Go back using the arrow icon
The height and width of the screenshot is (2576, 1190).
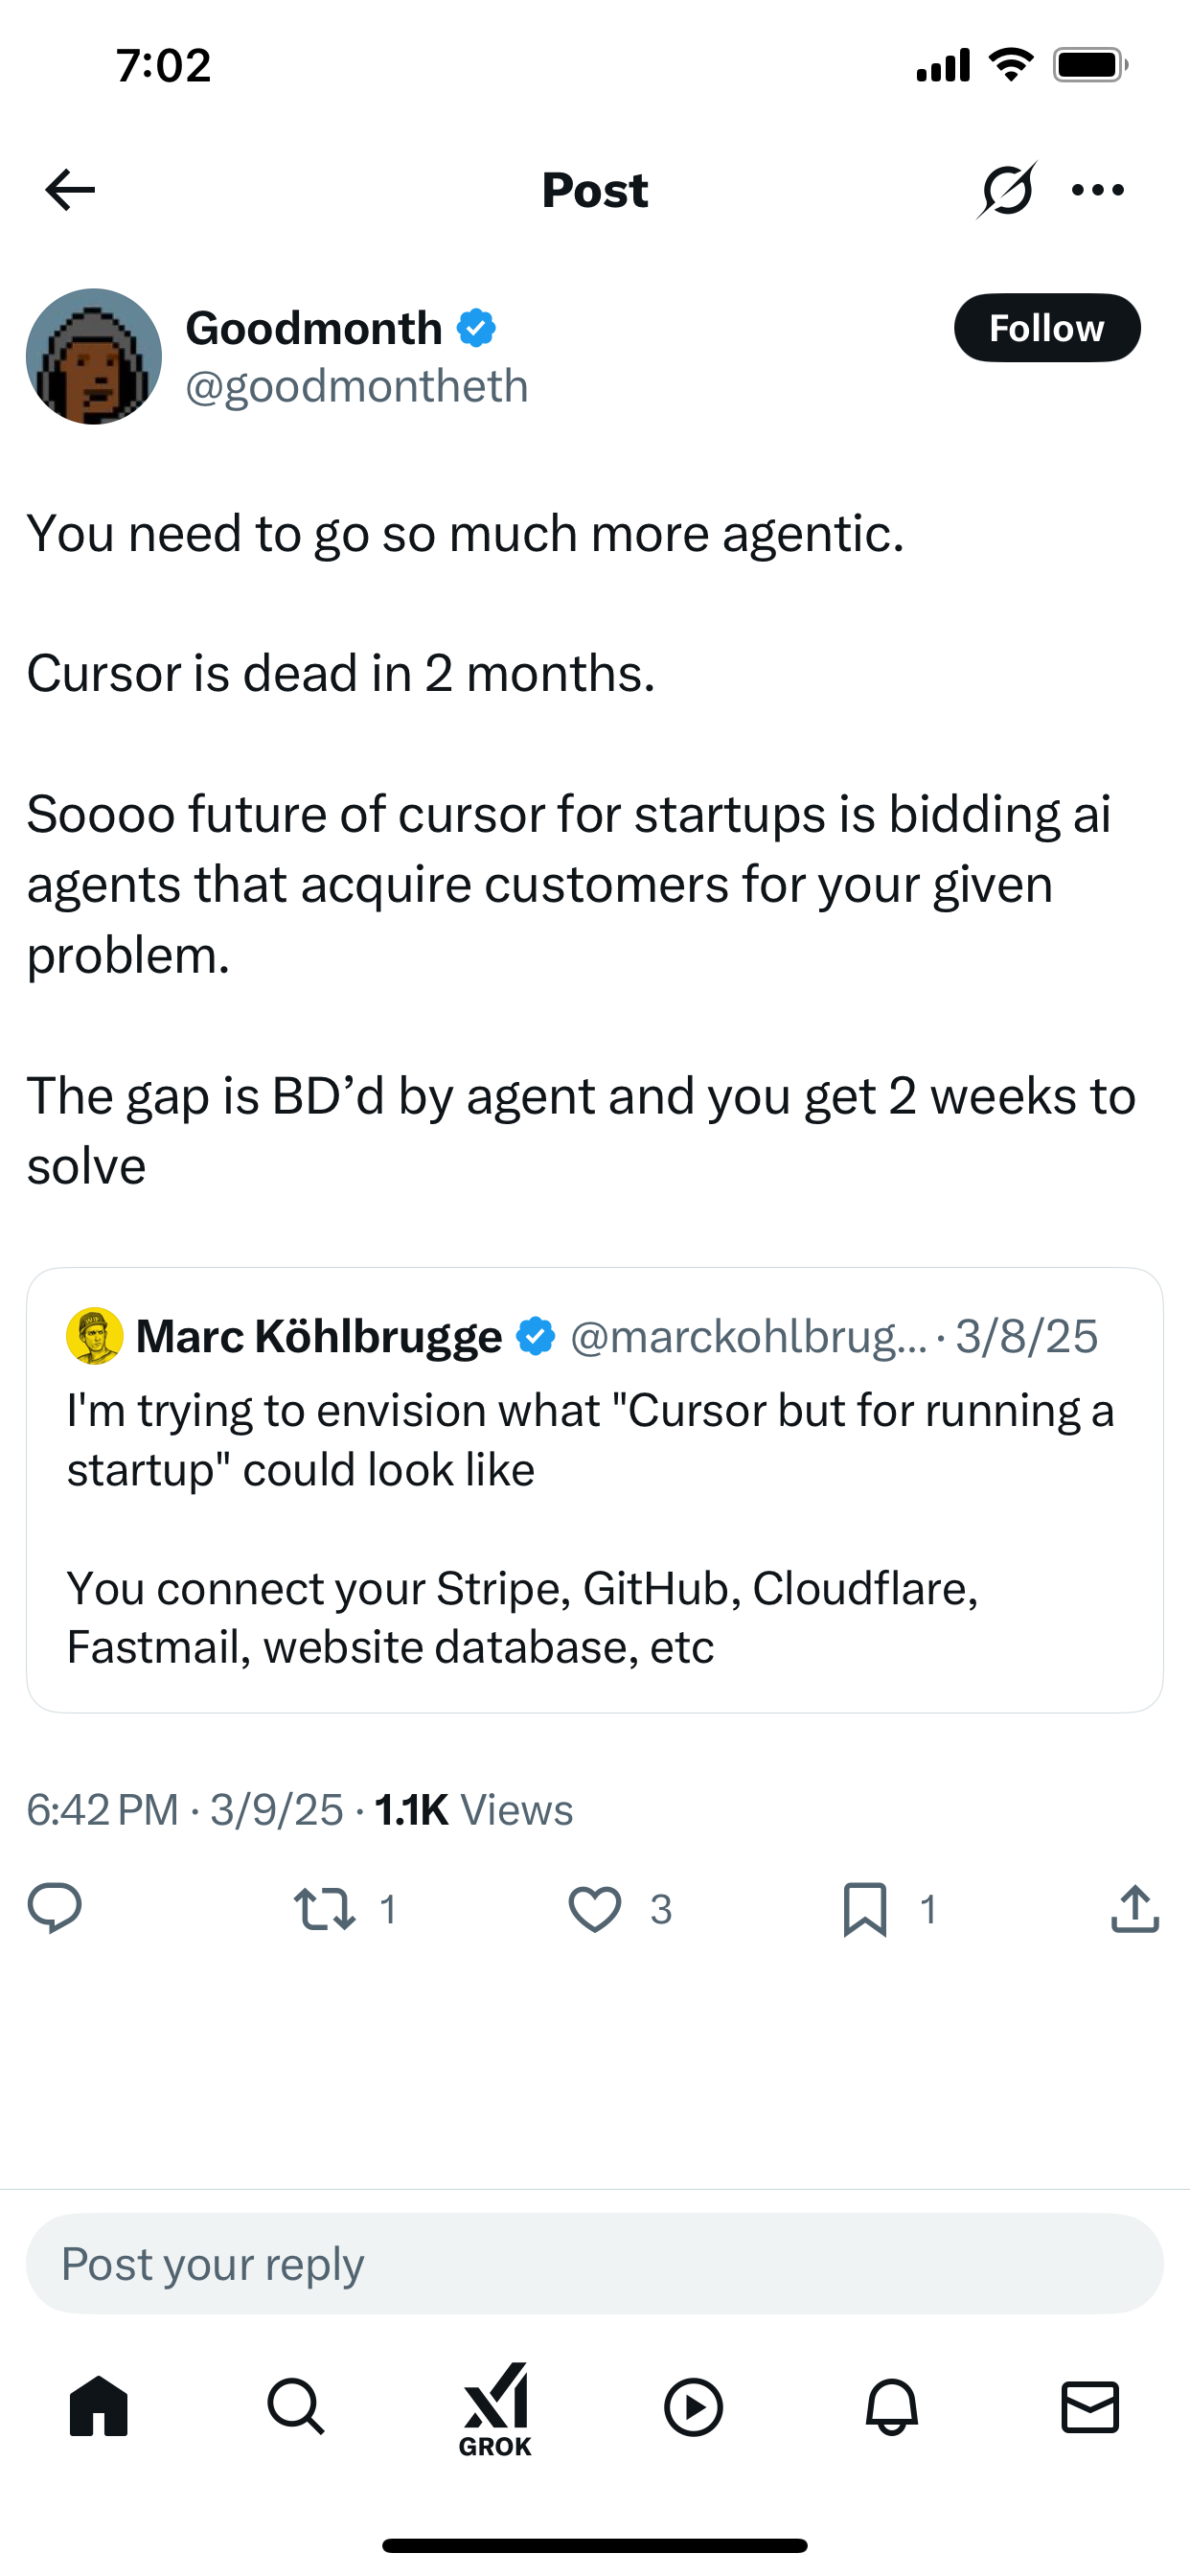[70, 190]
